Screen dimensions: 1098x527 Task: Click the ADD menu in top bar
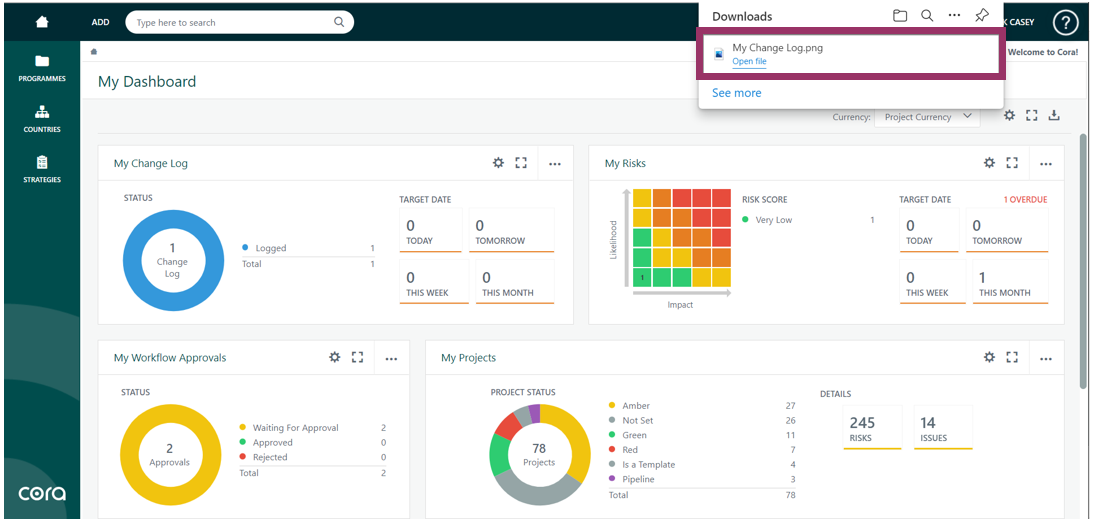point(100,22)
